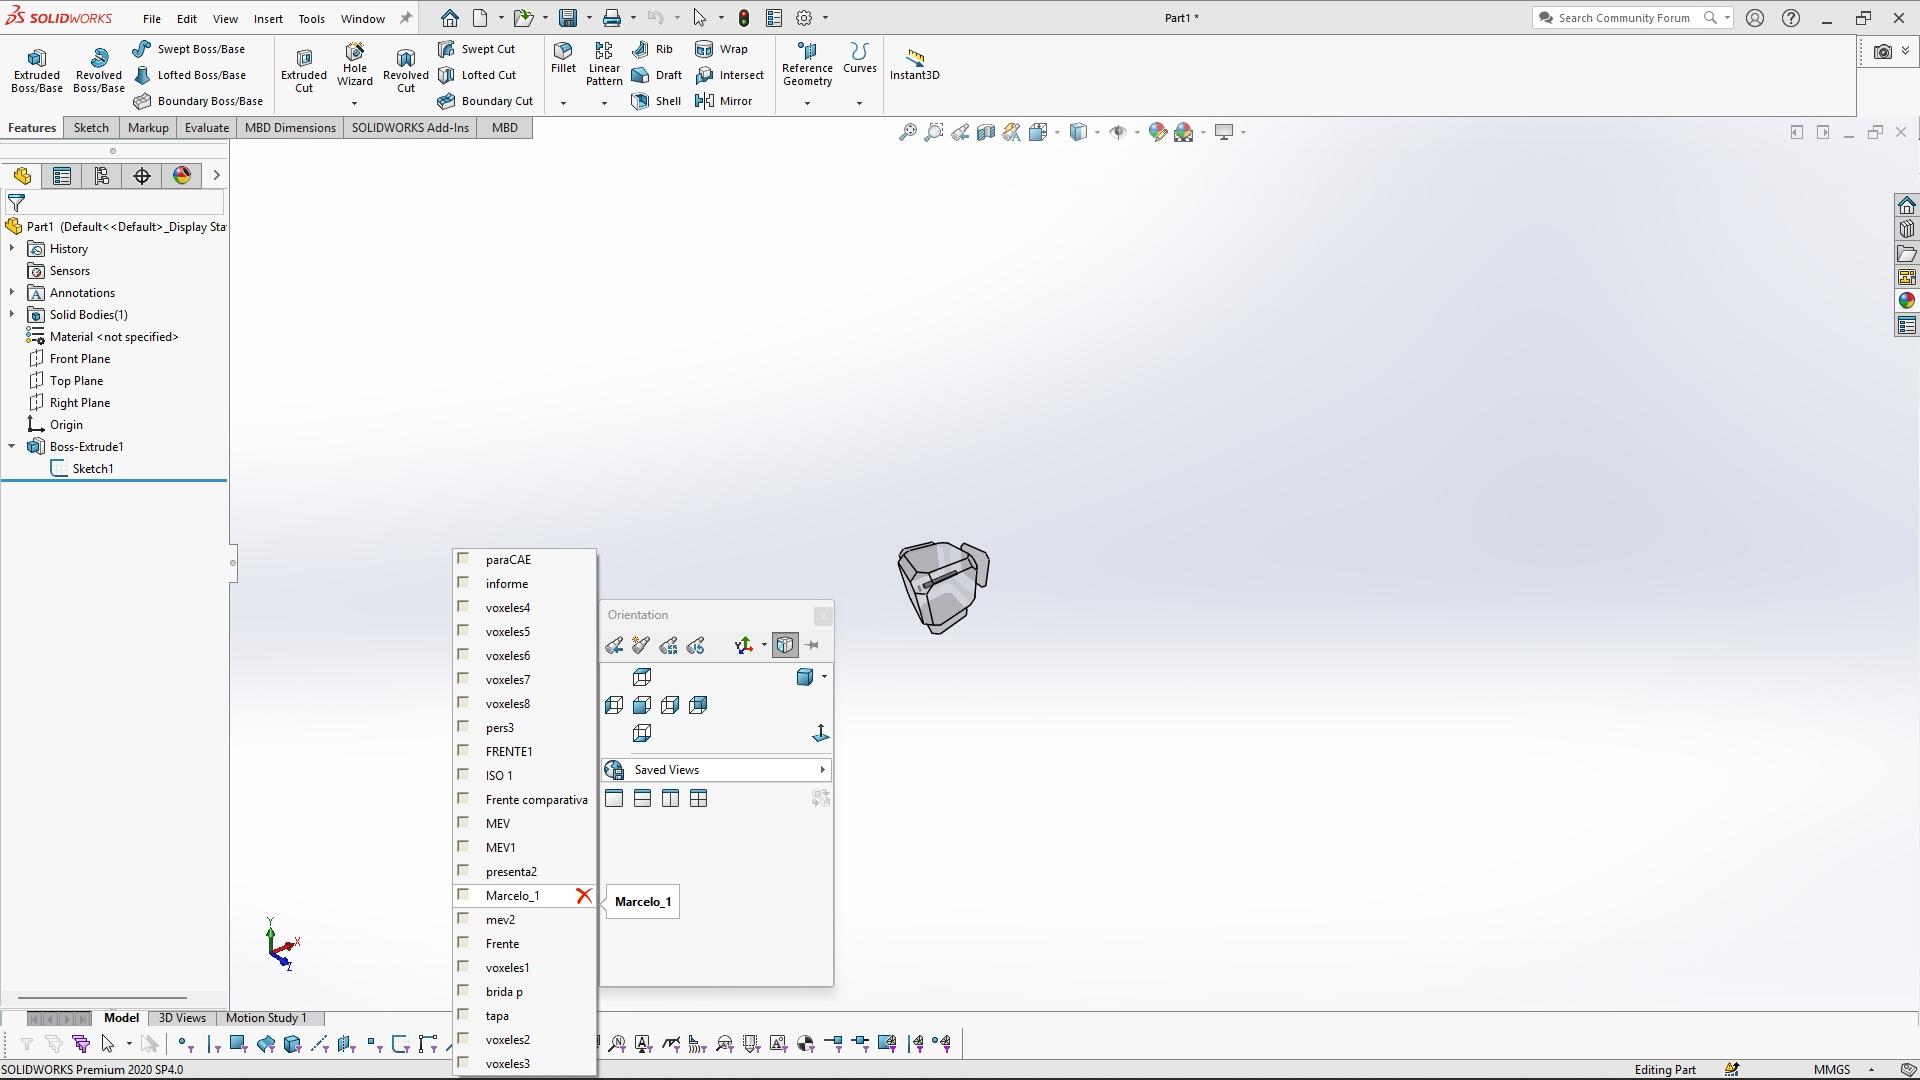Open the ConfigurationManager tab icon
This screenshot has width=1920, height=1080.
pos(102,176)
